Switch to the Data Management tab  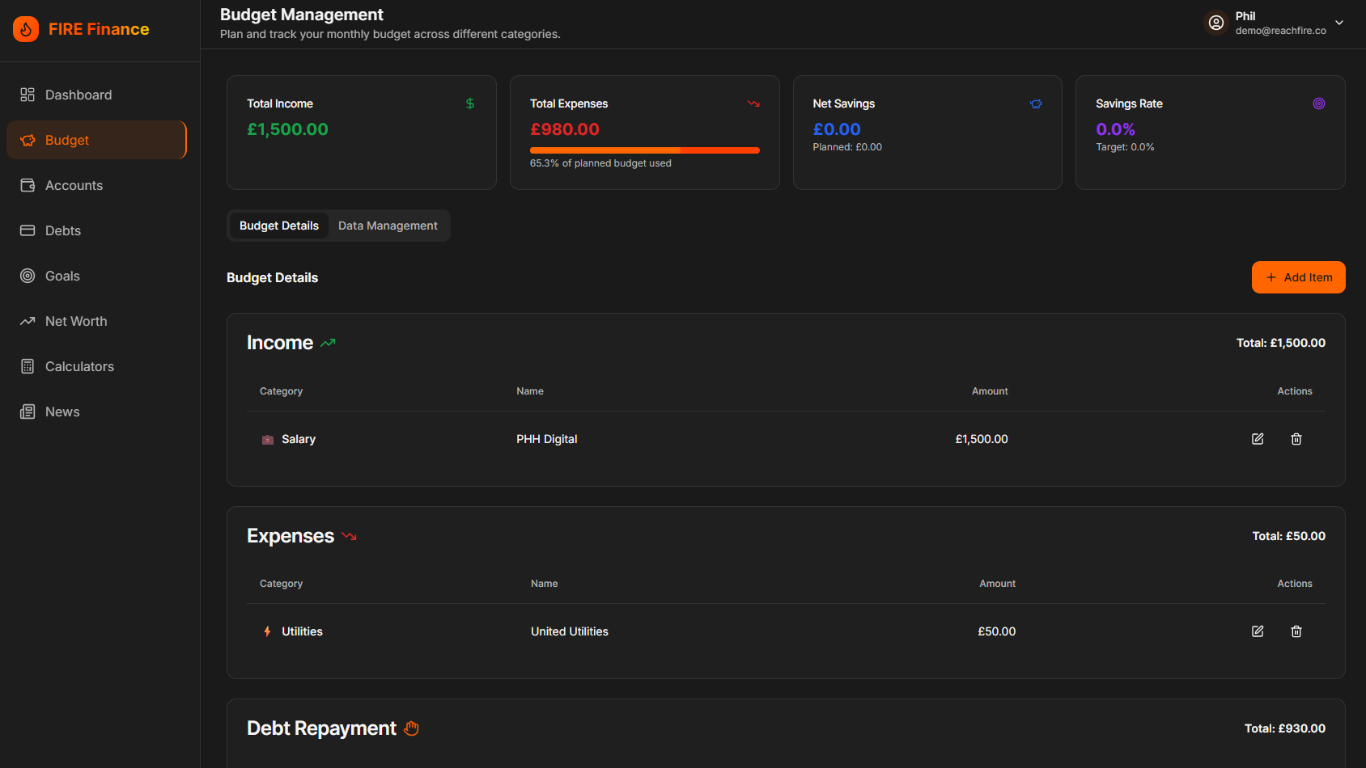[x=387, y=225]
